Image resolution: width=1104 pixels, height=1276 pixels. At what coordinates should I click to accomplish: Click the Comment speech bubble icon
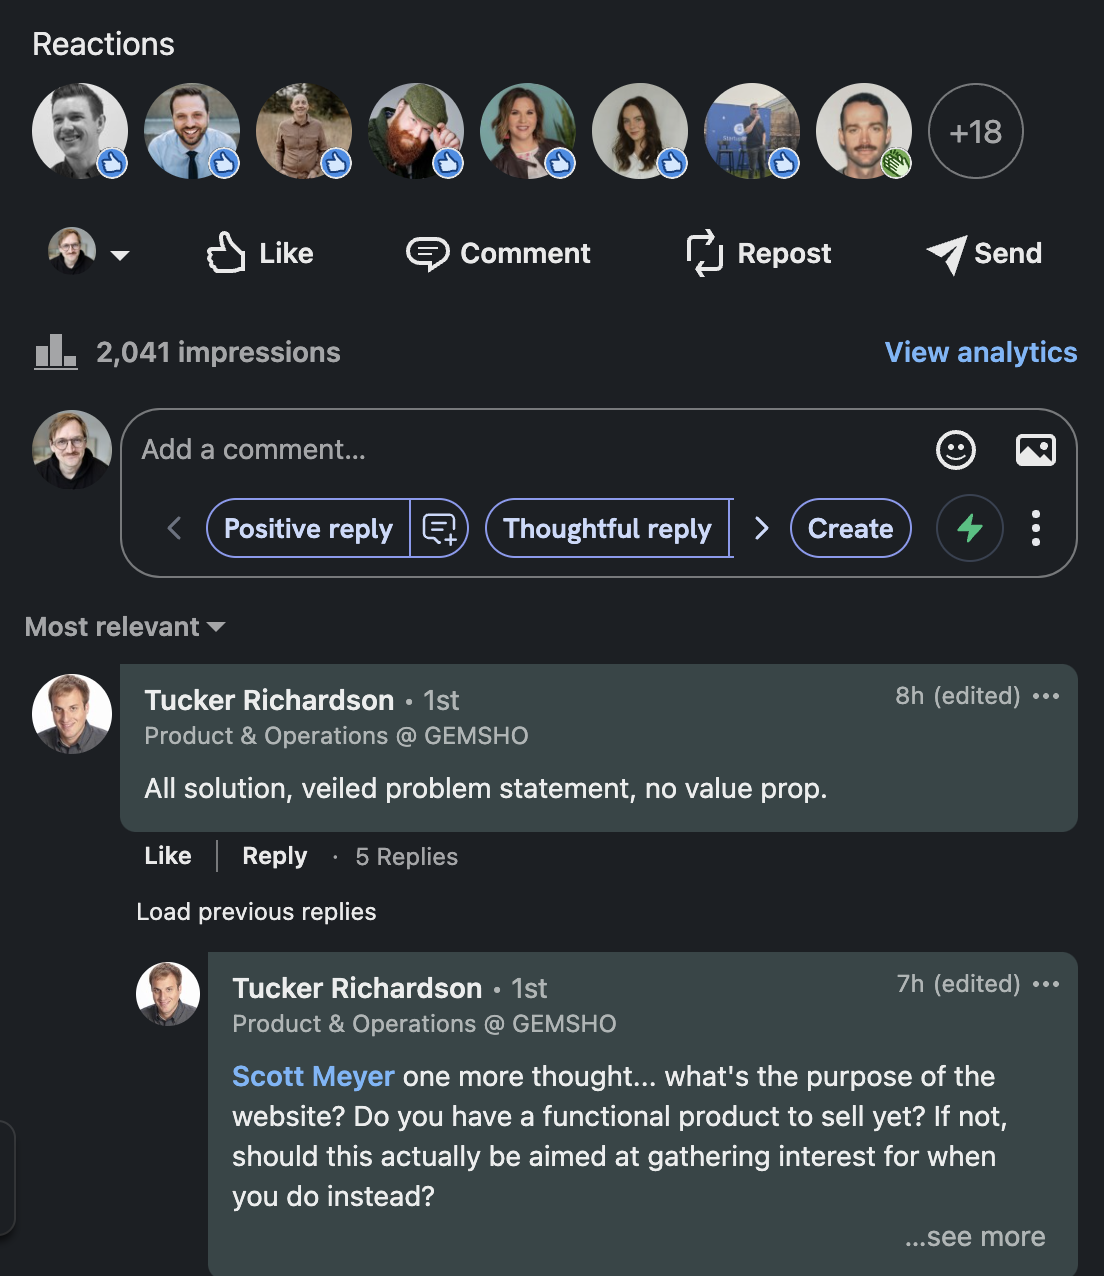(x=427, y=254)
